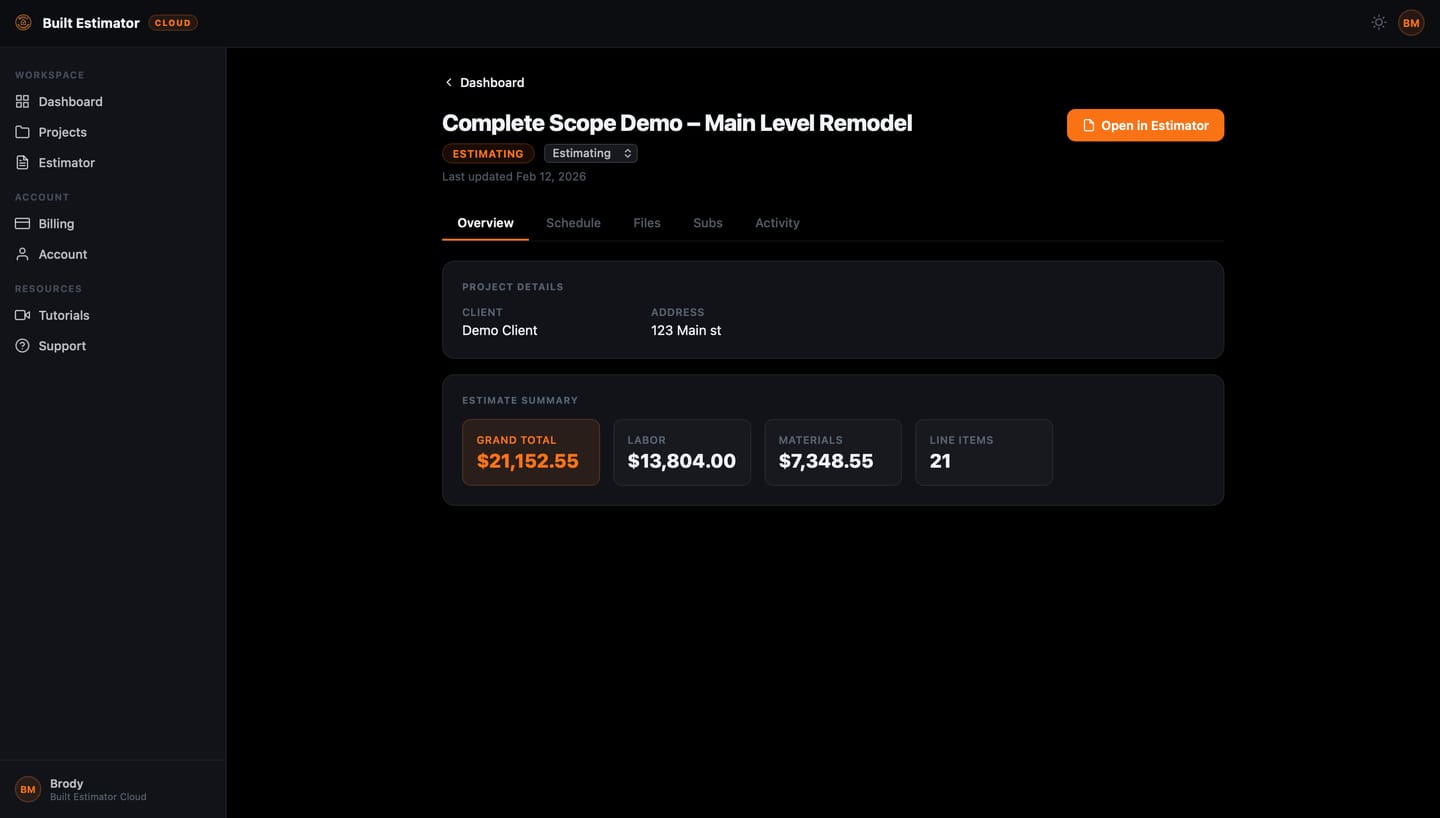Click the Support help-circle icon in sidebar
Viewport: 1440px width, 818px height.
[22, 346]
